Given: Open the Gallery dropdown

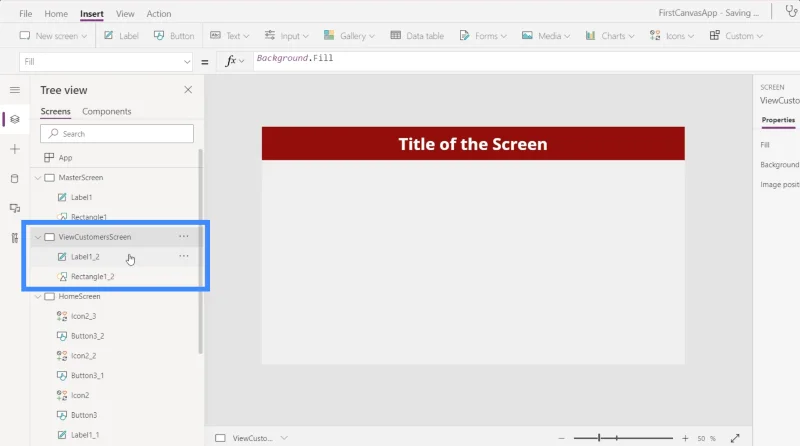Looking at the screenshot, I should coord(349,36).
